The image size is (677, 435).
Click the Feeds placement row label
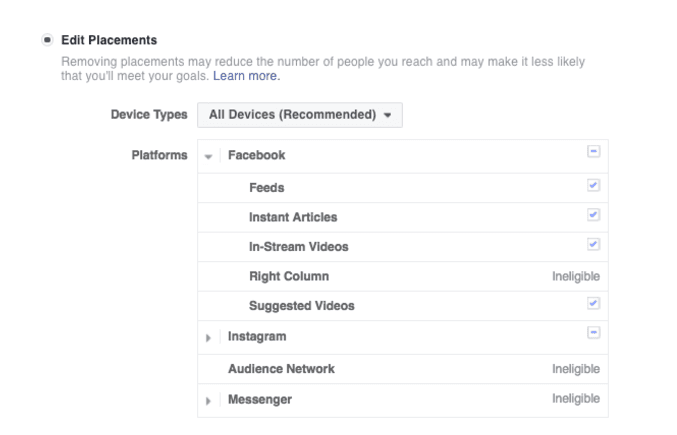[267, 187]
